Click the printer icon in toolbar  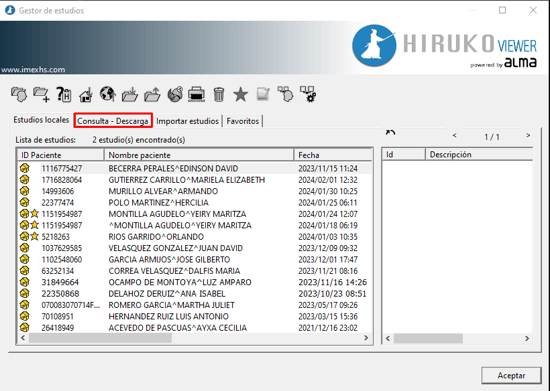(x=196, y=94)
